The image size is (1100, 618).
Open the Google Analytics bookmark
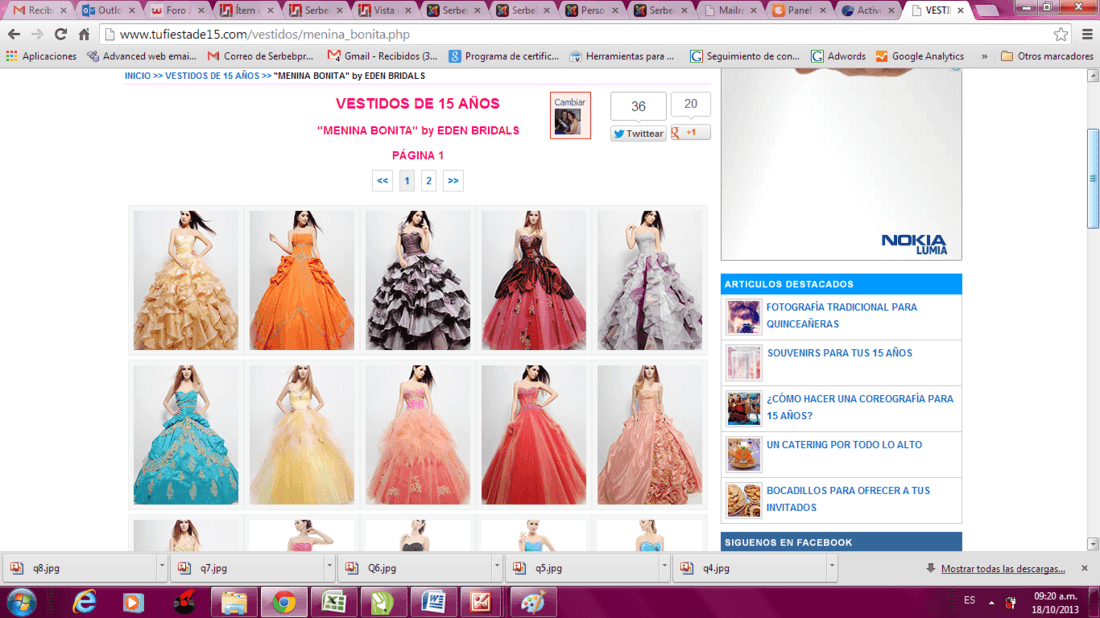pyautogui.click(x=920, y=56)
